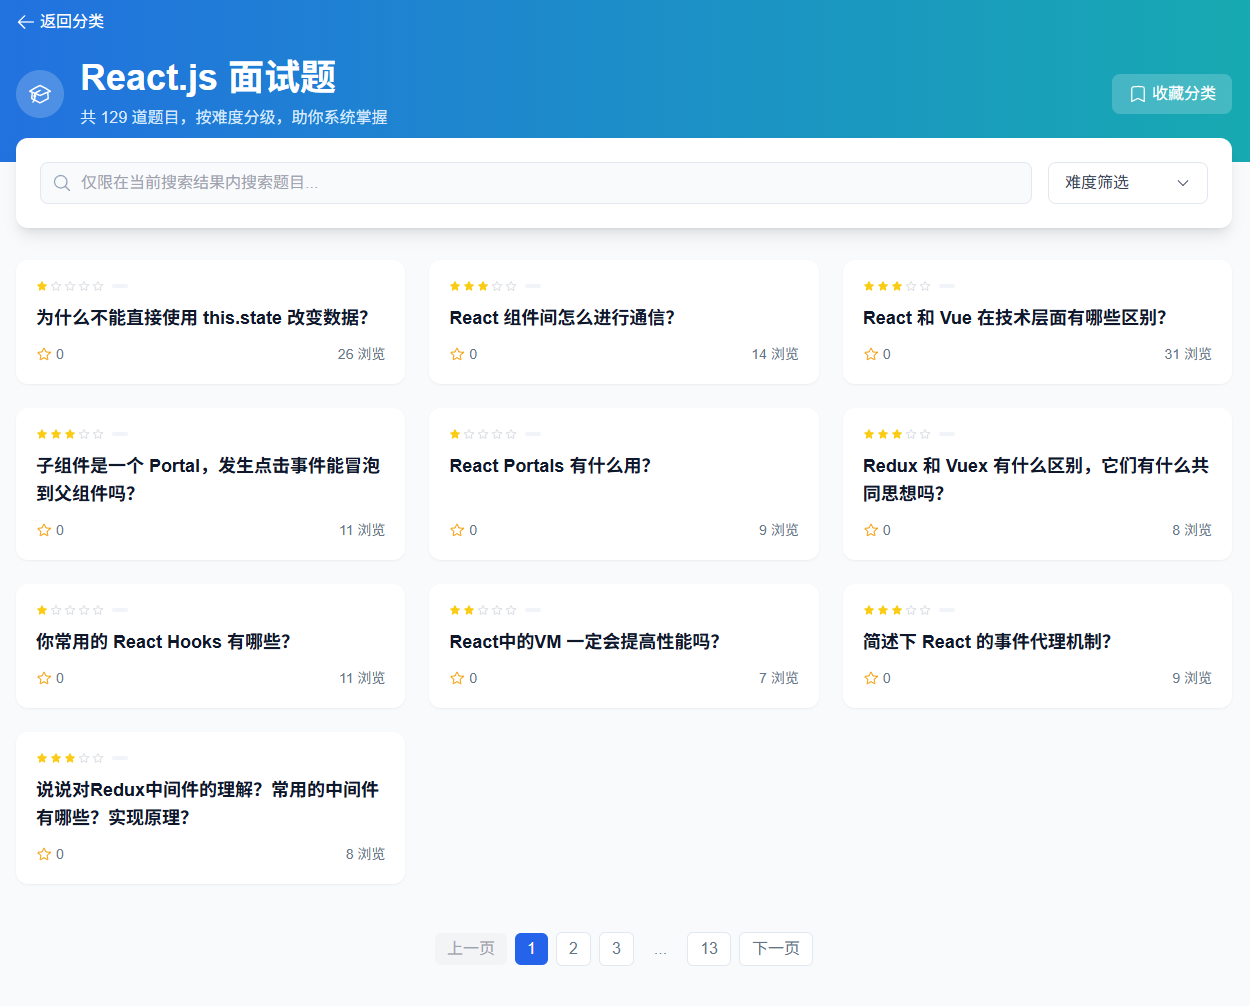The width and height of the screenshot is (1250, 1006).
Task: Favorite star on 'React 组件间怎么进行通信' card
Action: [457, 354]
